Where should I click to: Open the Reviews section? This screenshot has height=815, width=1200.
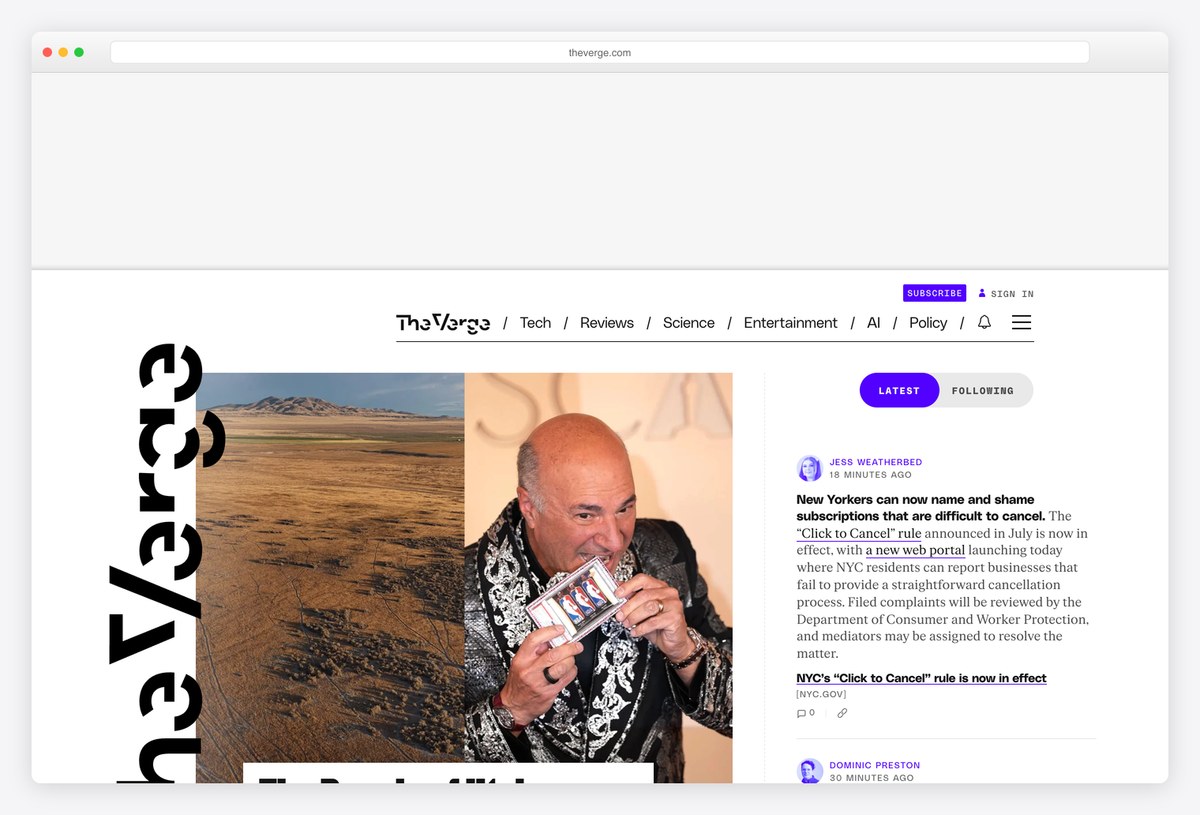(x=607, y=322)
